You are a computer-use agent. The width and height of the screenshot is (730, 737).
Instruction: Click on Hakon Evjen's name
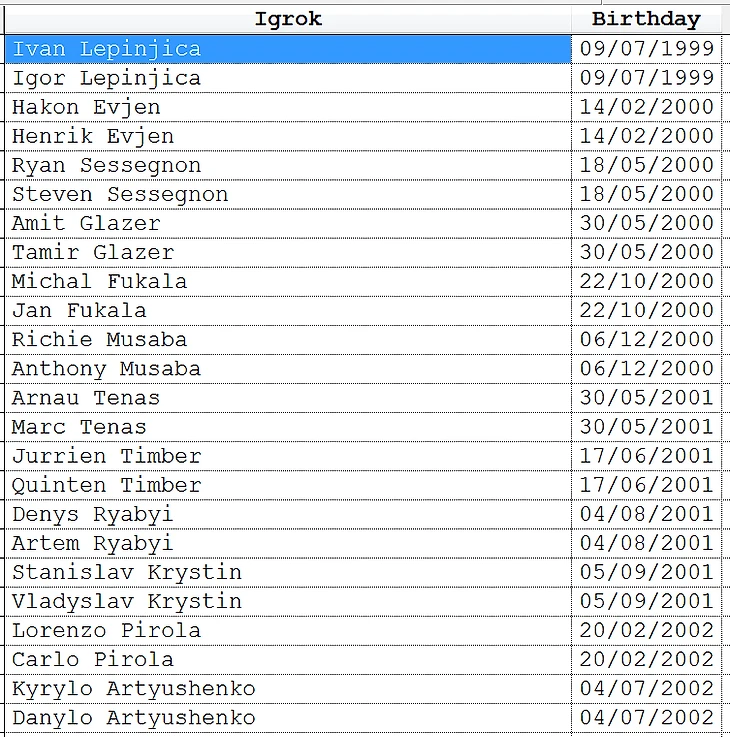pyautogui.click(x=86, y=107)
